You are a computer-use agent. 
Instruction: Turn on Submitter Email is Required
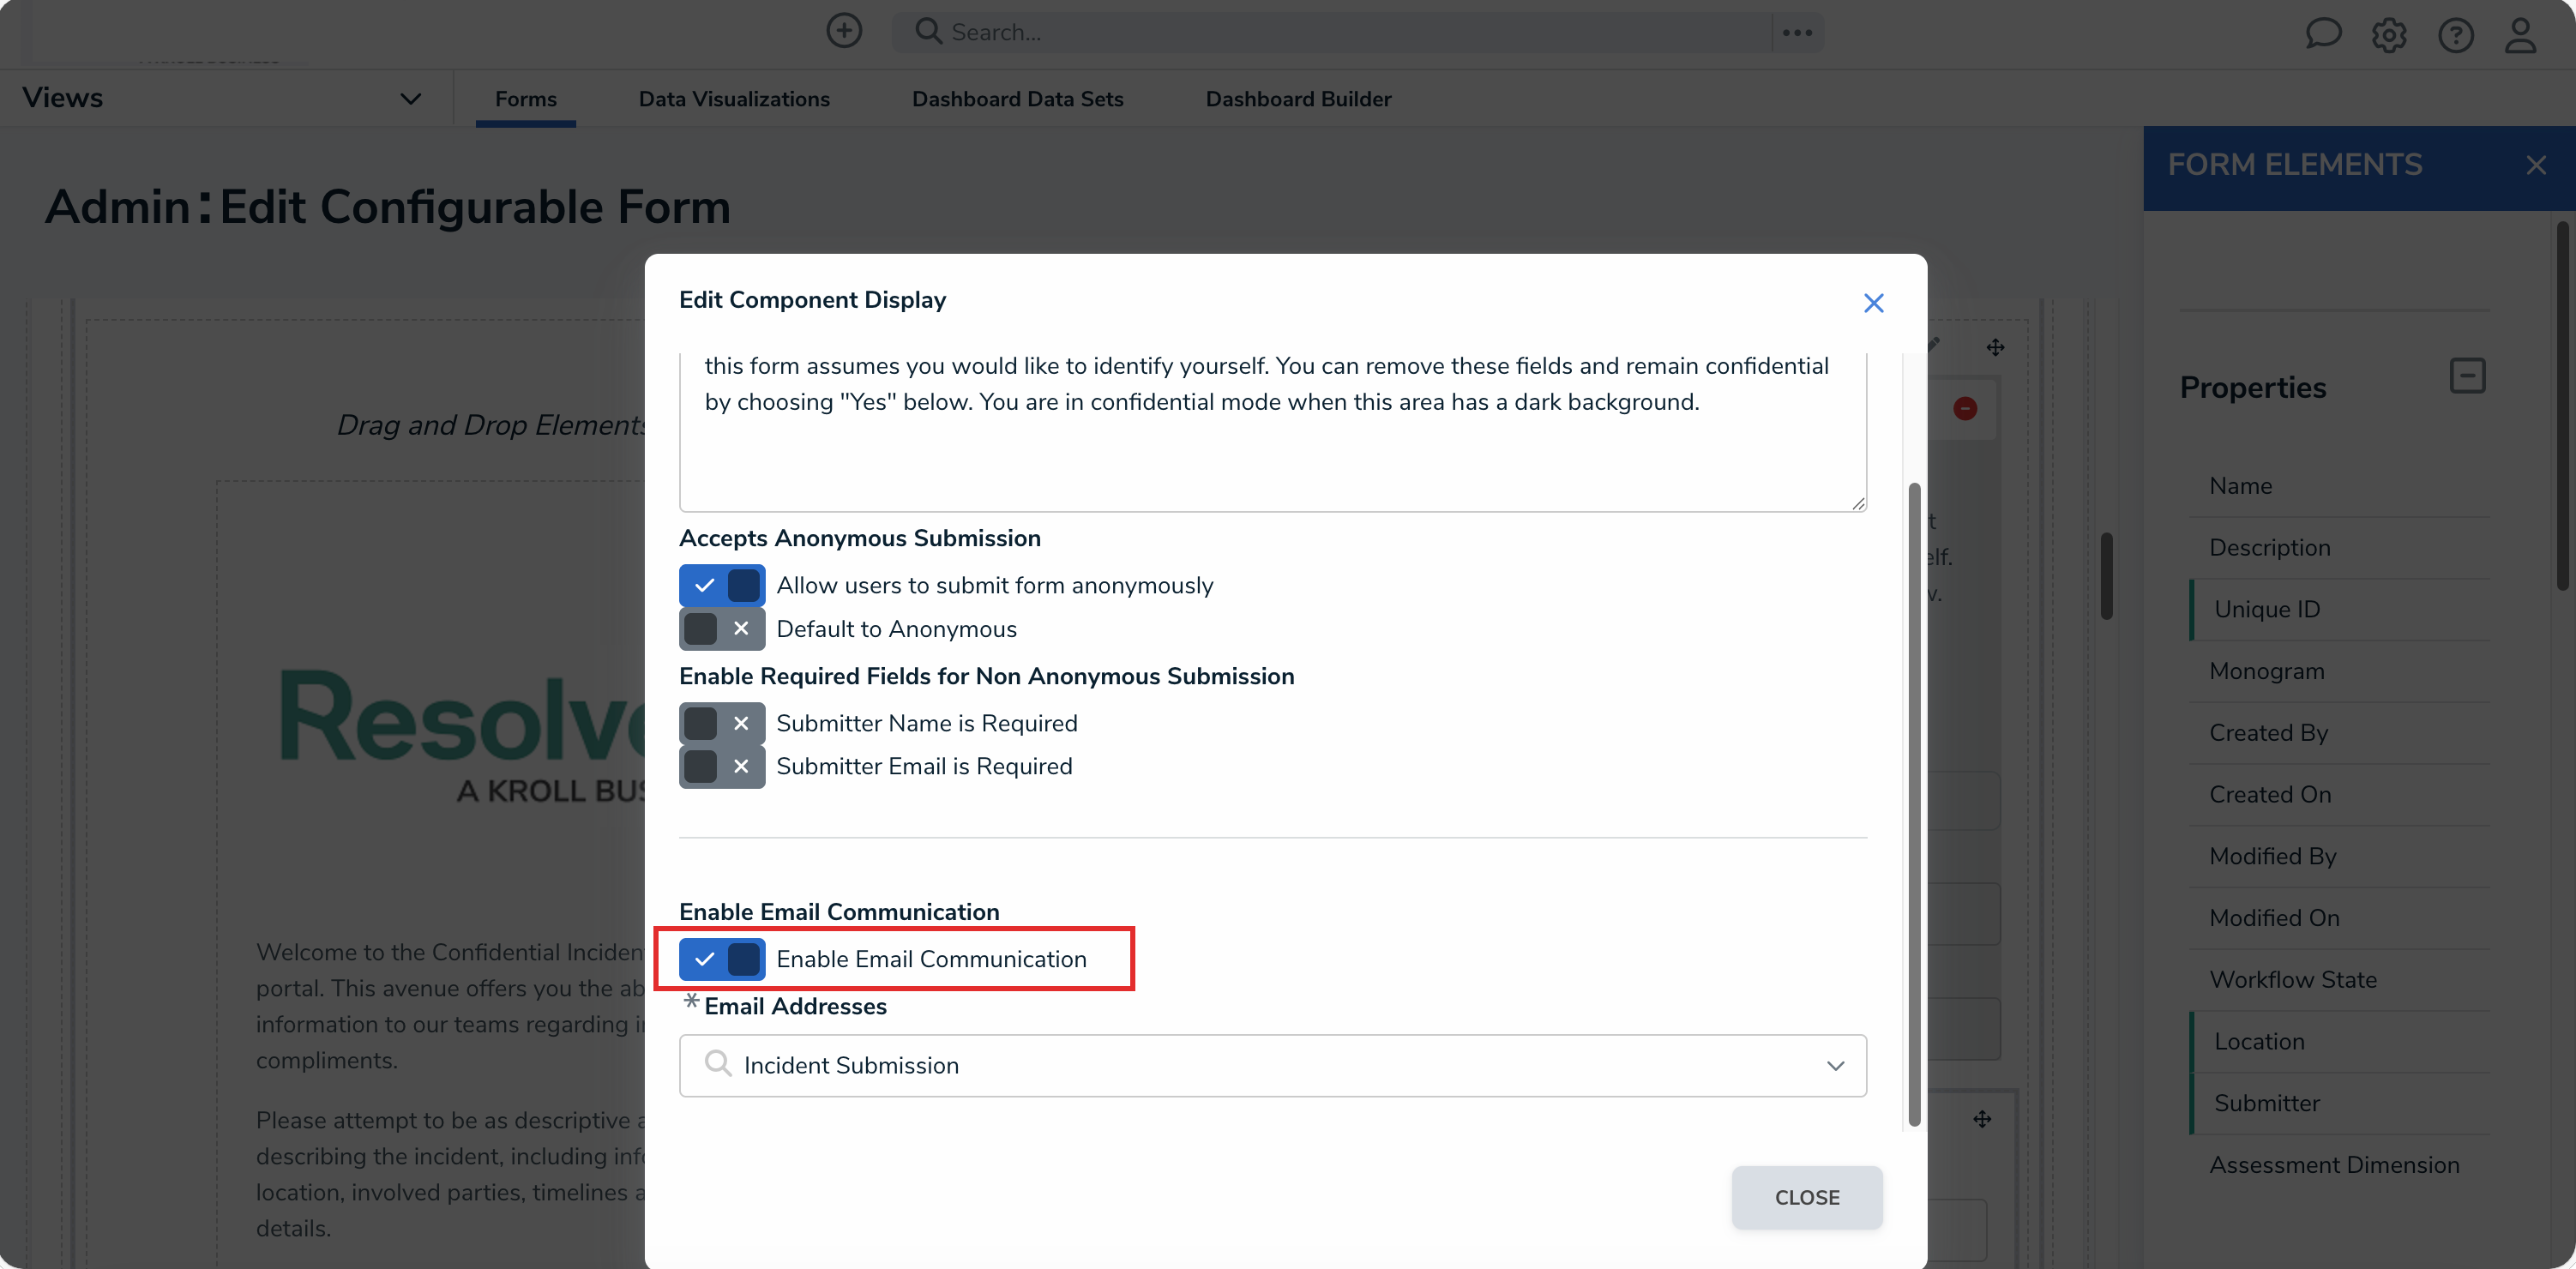click(x=721, y=766)
